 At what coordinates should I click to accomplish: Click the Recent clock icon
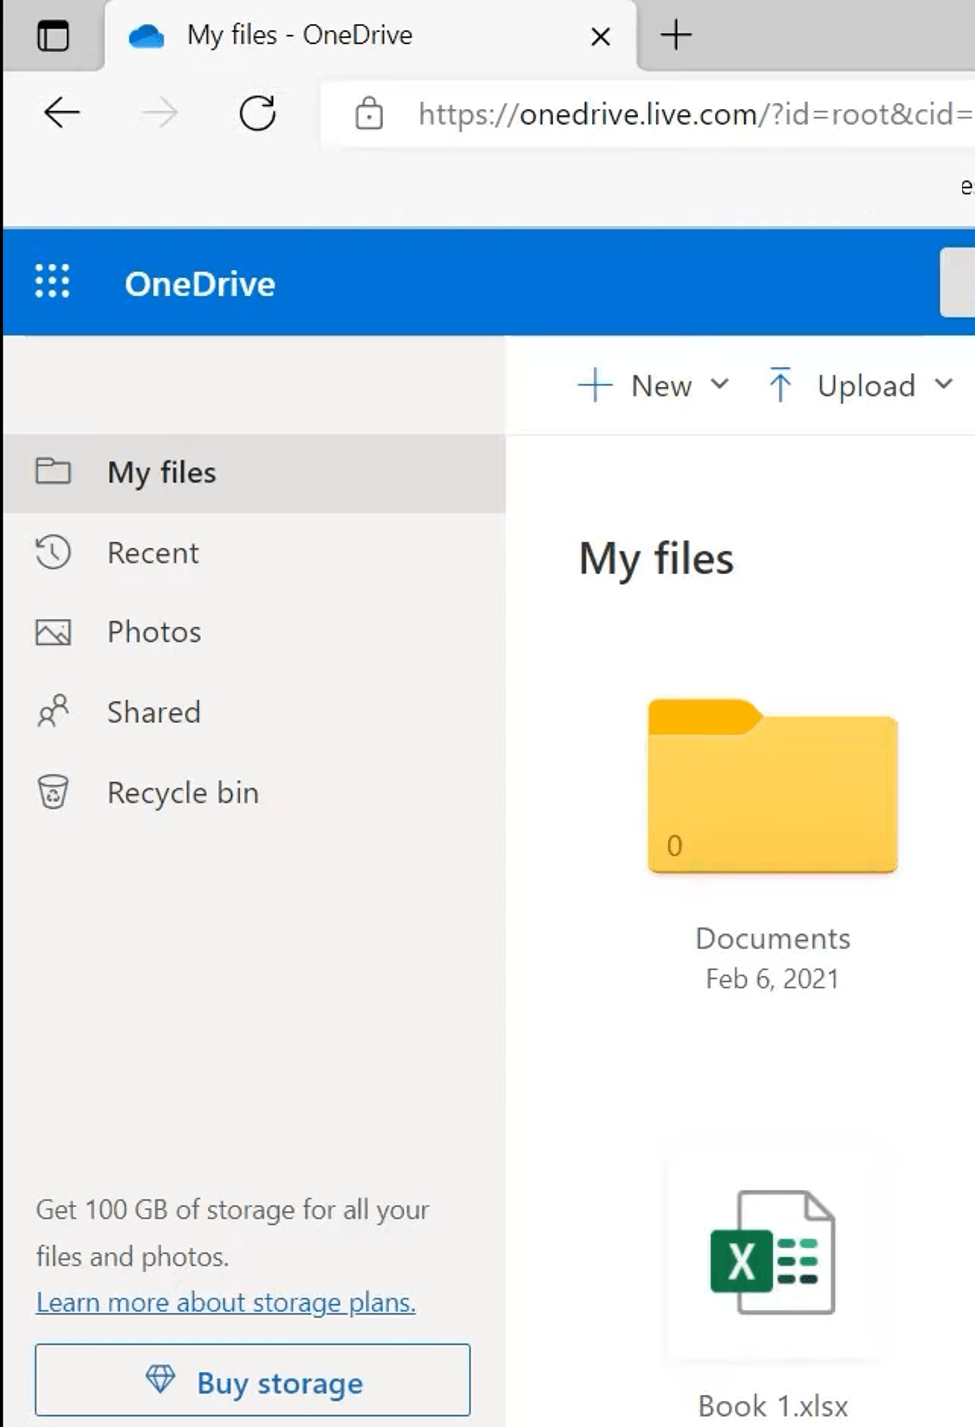(x=53, y=552)
